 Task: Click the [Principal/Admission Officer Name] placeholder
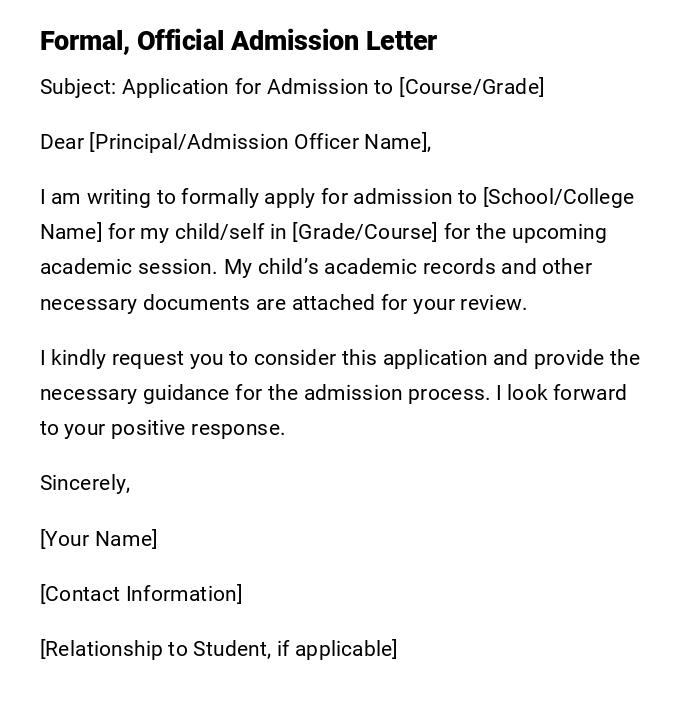[259, 142]
